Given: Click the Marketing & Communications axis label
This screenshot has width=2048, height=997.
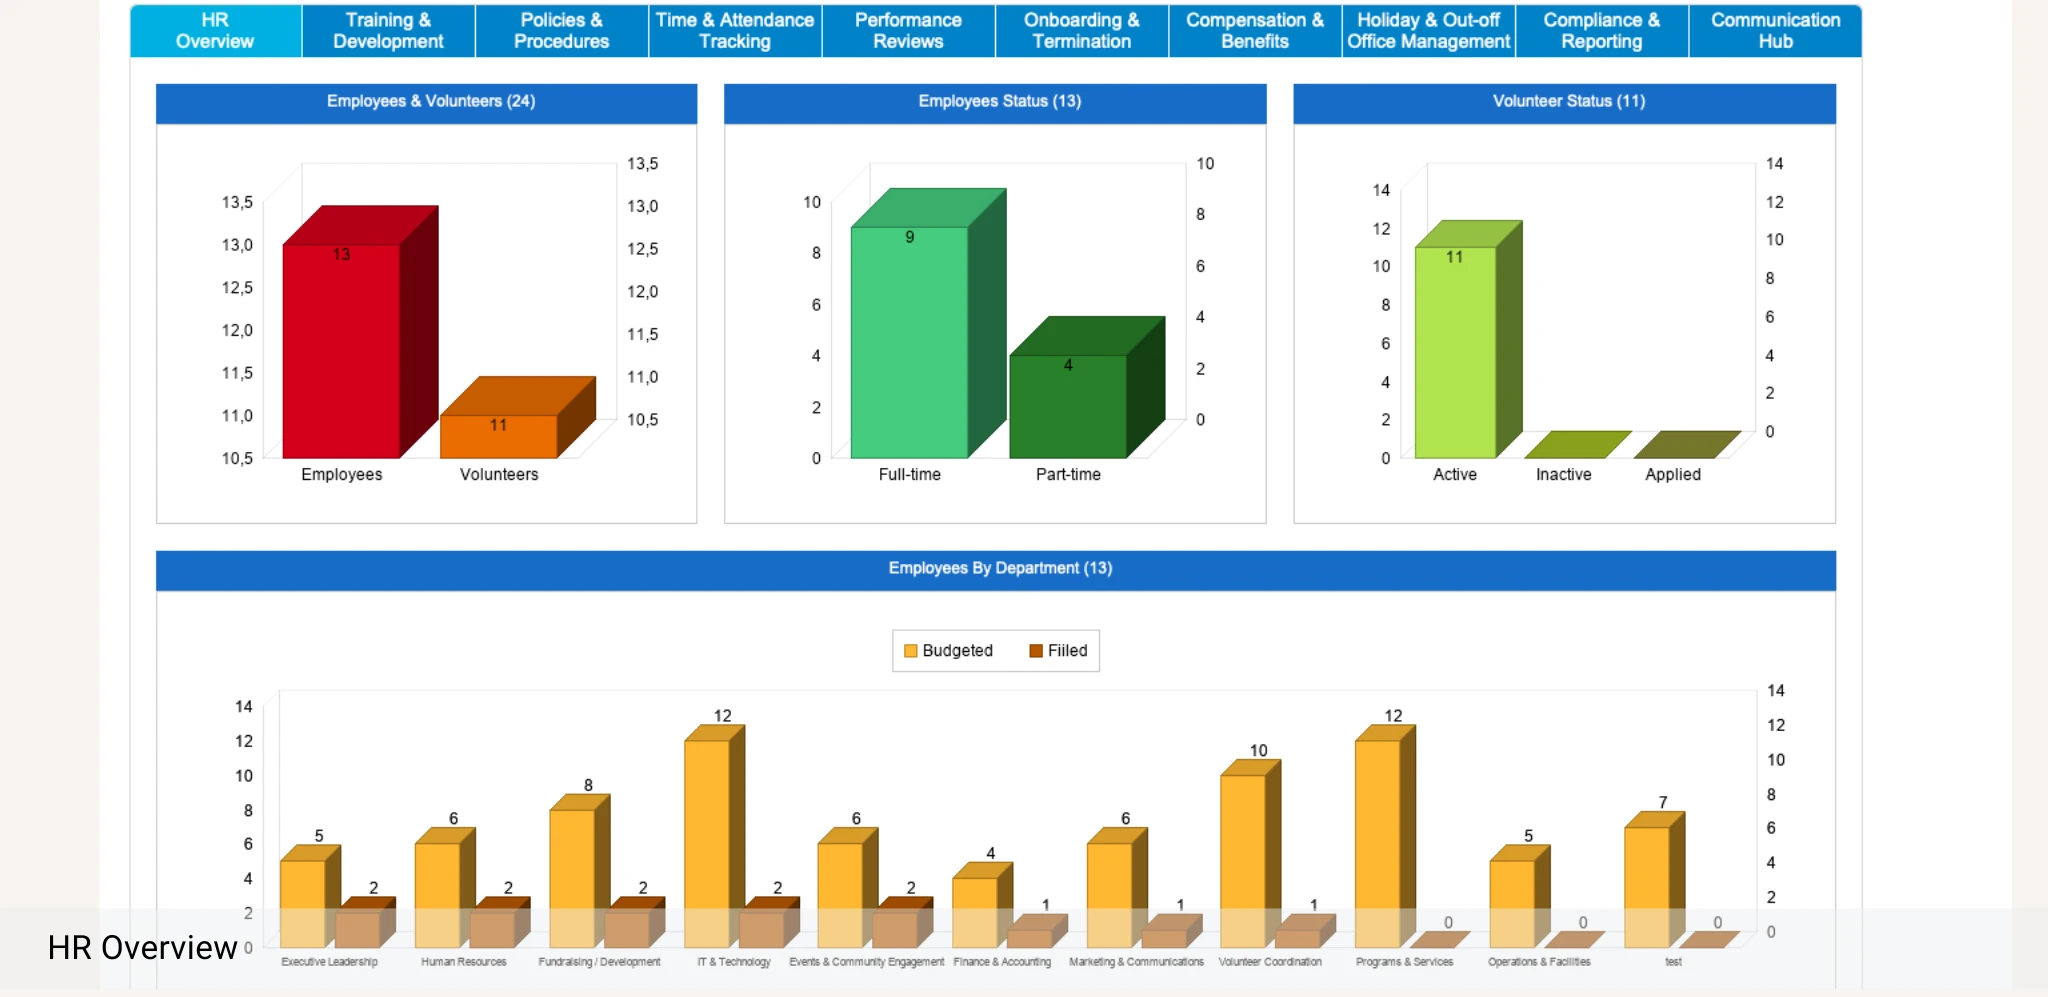Looking at the screenshot, I should [1137, 962].
